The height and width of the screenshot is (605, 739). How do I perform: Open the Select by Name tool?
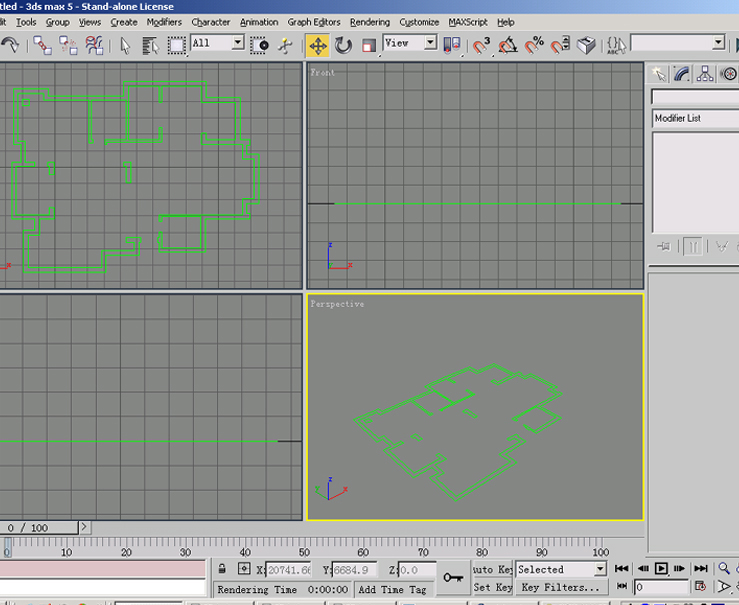(x=151, y=45)
